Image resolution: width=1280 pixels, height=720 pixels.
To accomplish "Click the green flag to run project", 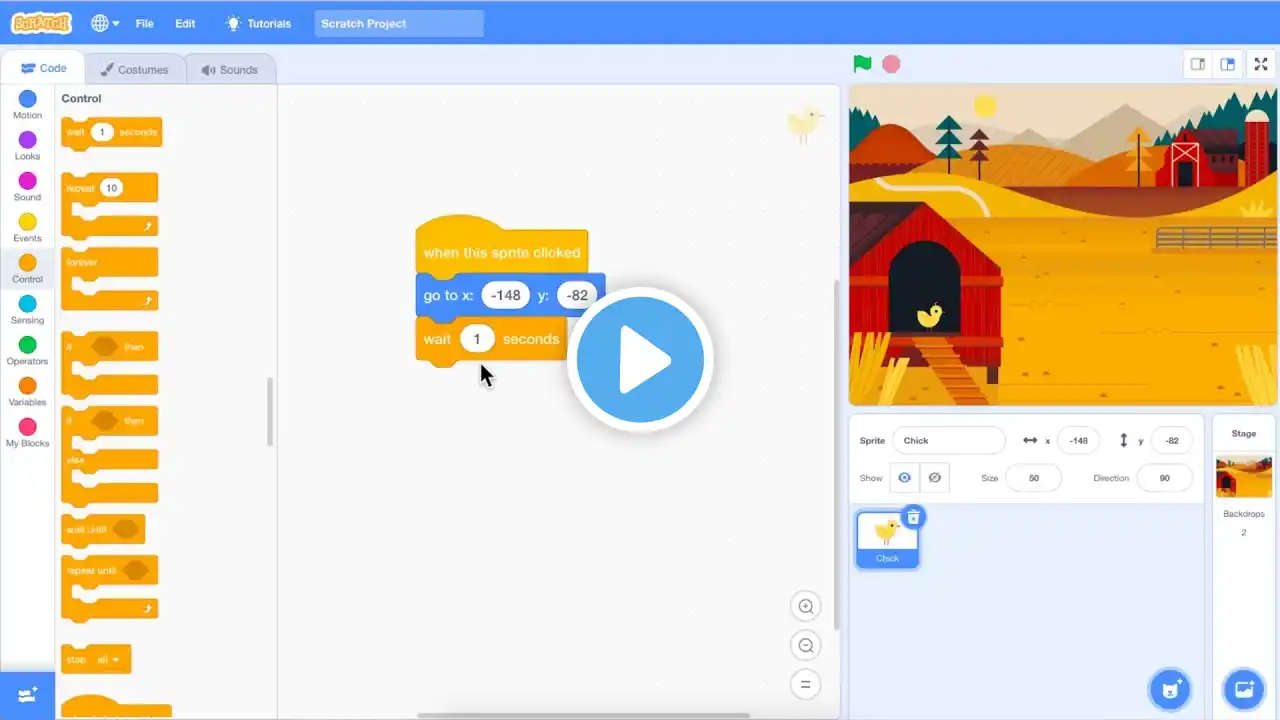I will [862, 64].
